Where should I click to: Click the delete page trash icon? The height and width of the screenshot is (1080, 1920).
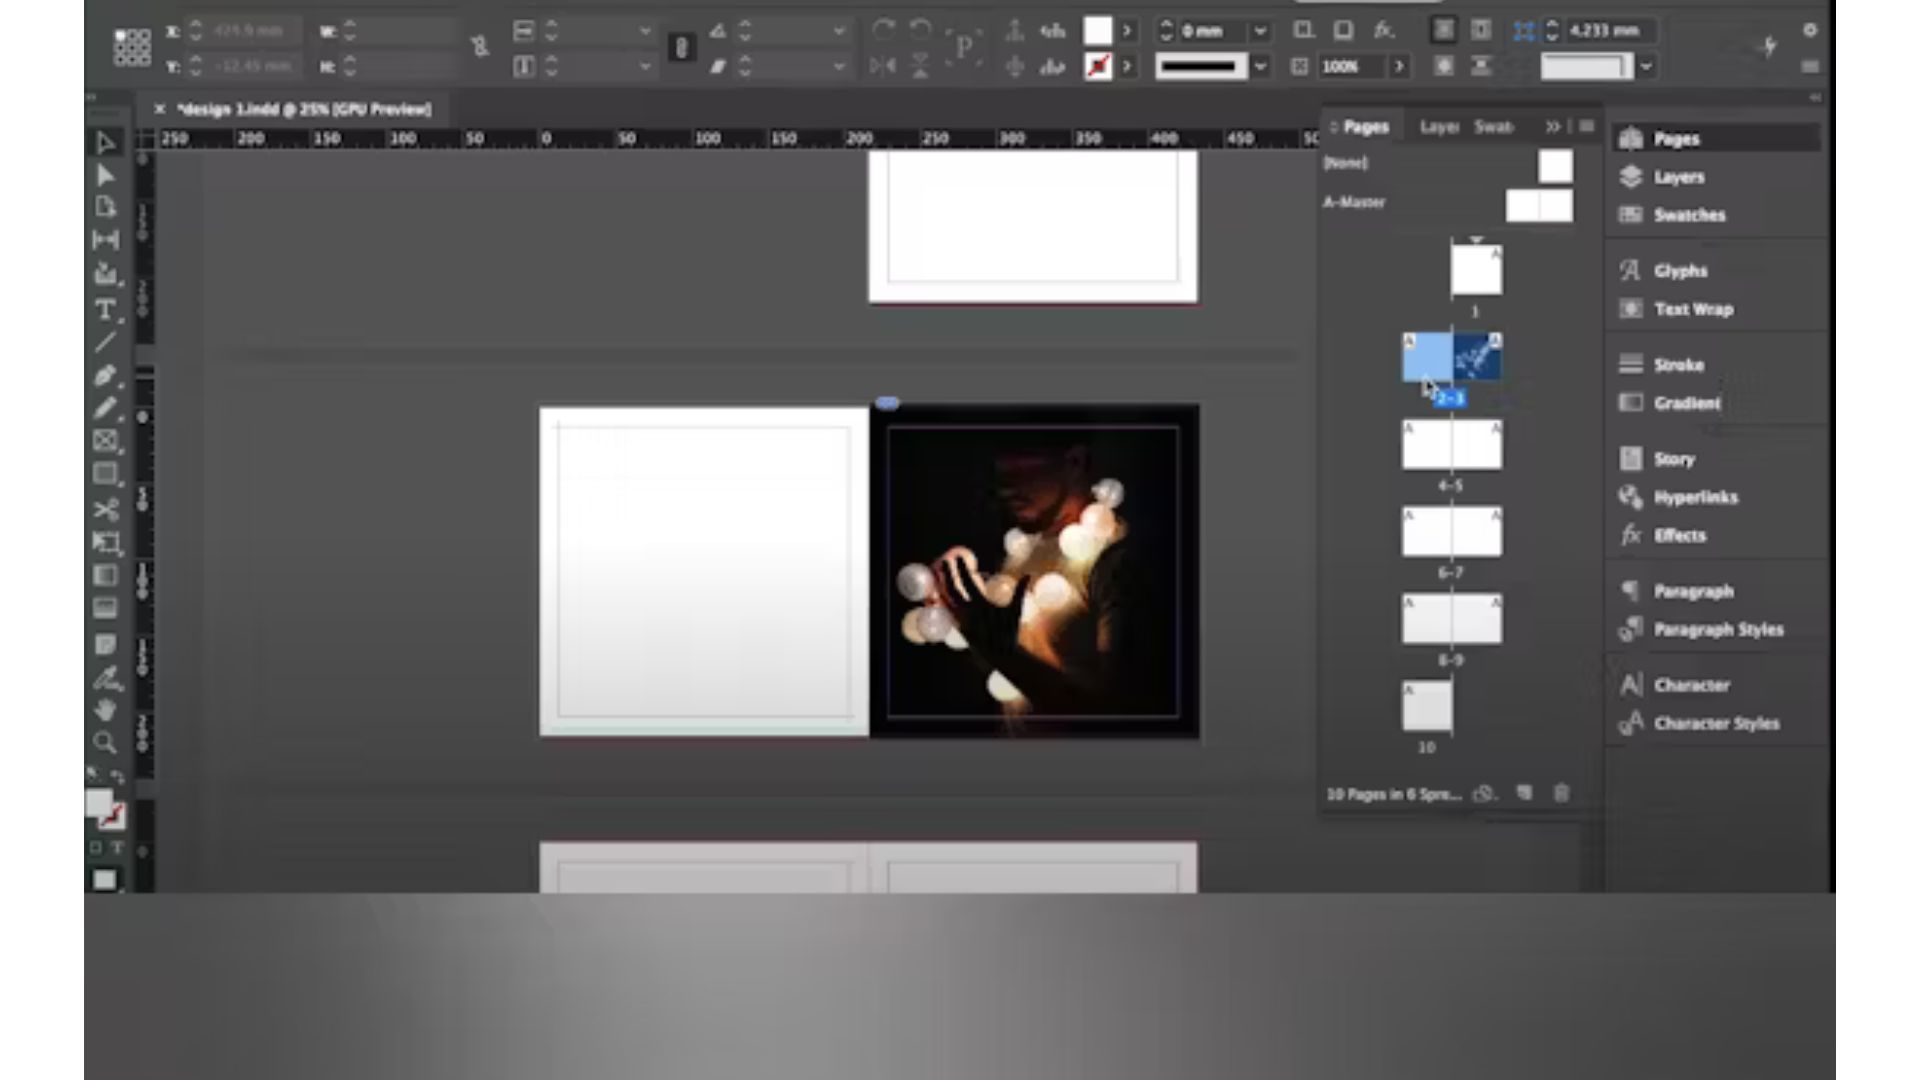pos(1561,793)
